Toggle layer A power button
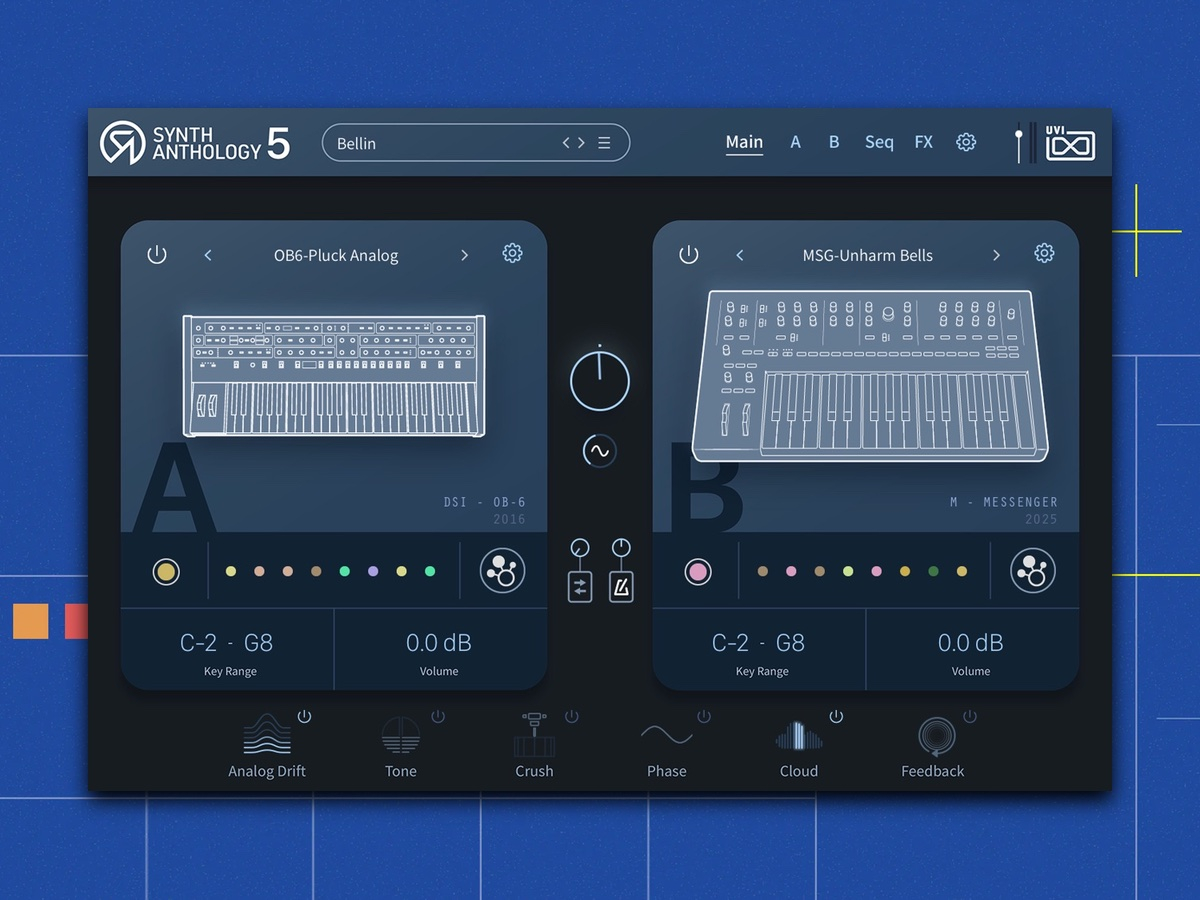1200x900 pixels. (x=157, y=255)
